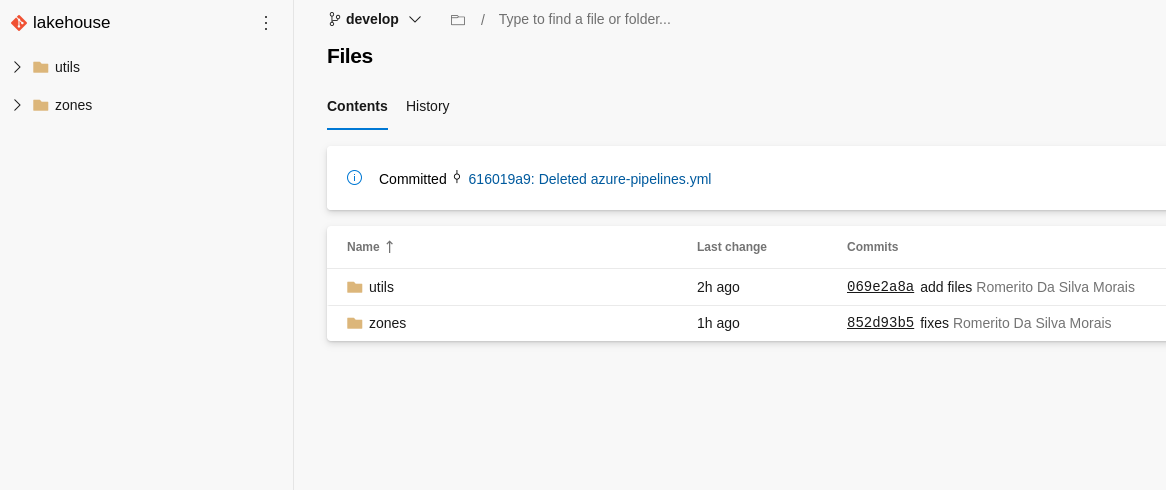Click the utils folder icon in table
This screenshot has width=1166, height=490.
click(355, 287)
